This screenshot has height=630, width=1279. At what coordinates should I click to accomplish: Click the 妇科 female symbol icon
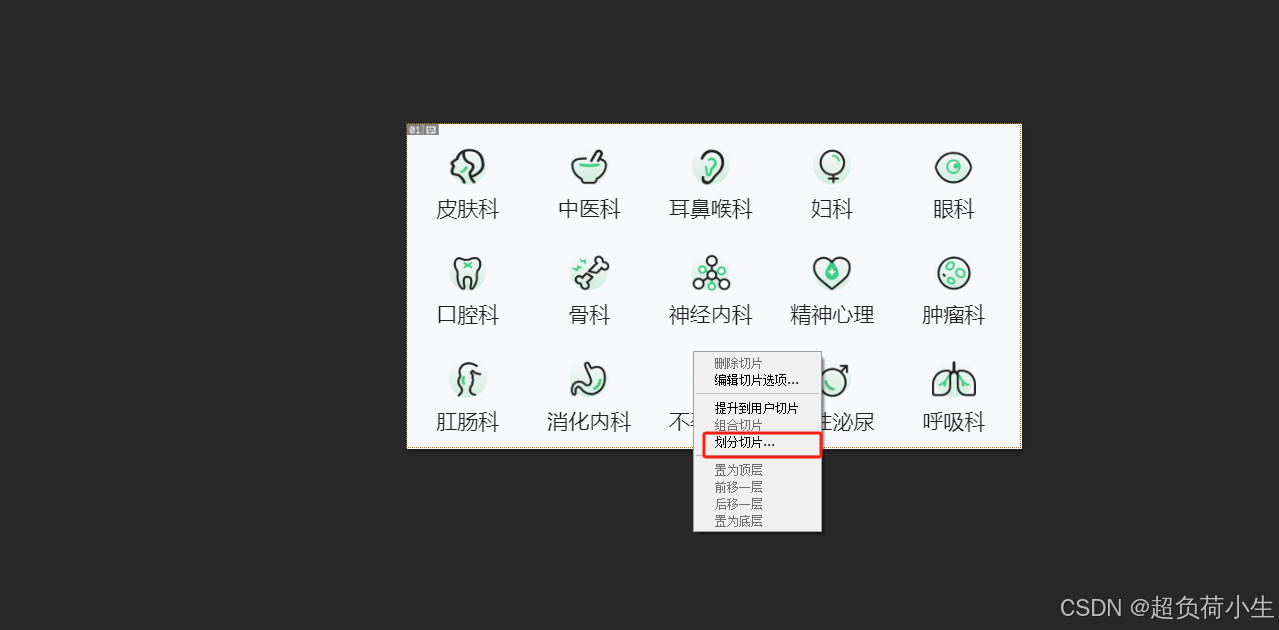(x=832, y=166)
